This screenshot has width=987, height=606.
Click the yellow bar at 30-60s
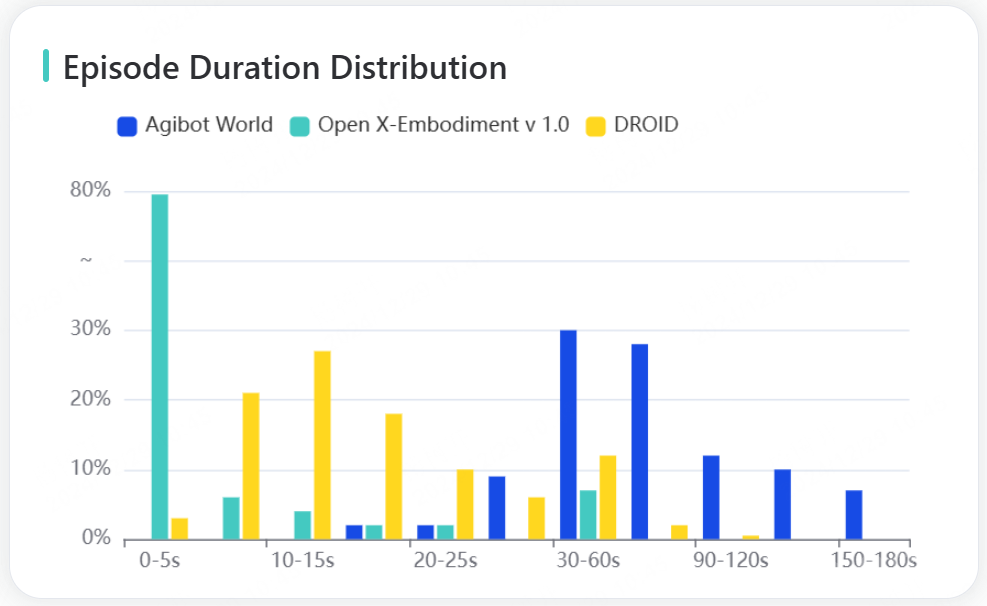[x=608, y=497]
